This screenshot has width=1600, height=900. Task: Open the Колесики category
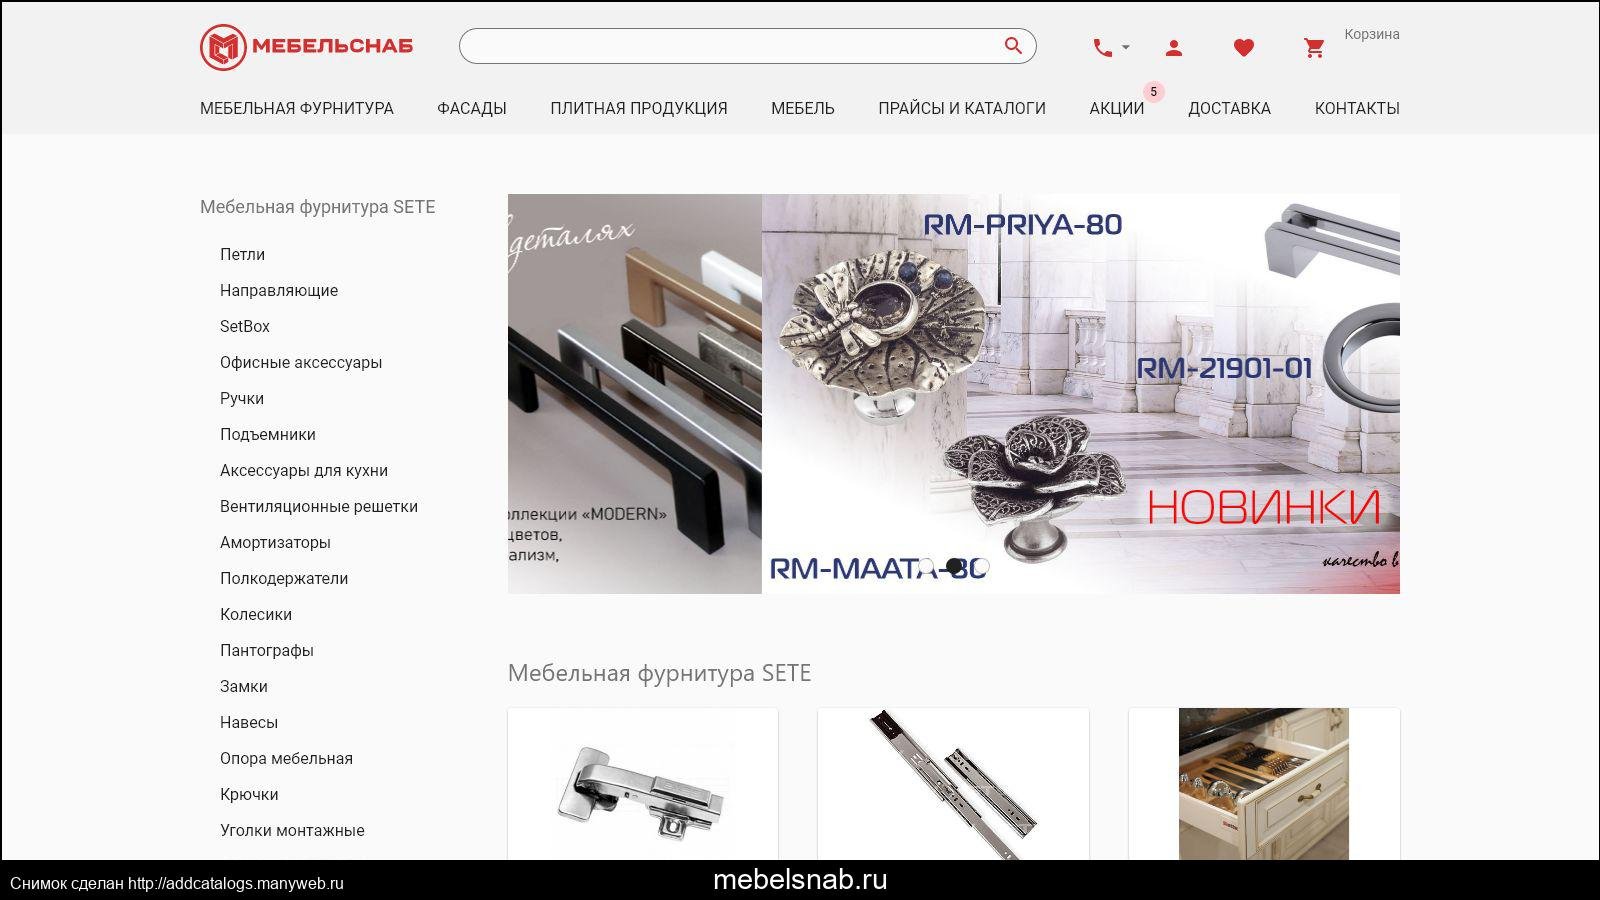click(256, 614)
